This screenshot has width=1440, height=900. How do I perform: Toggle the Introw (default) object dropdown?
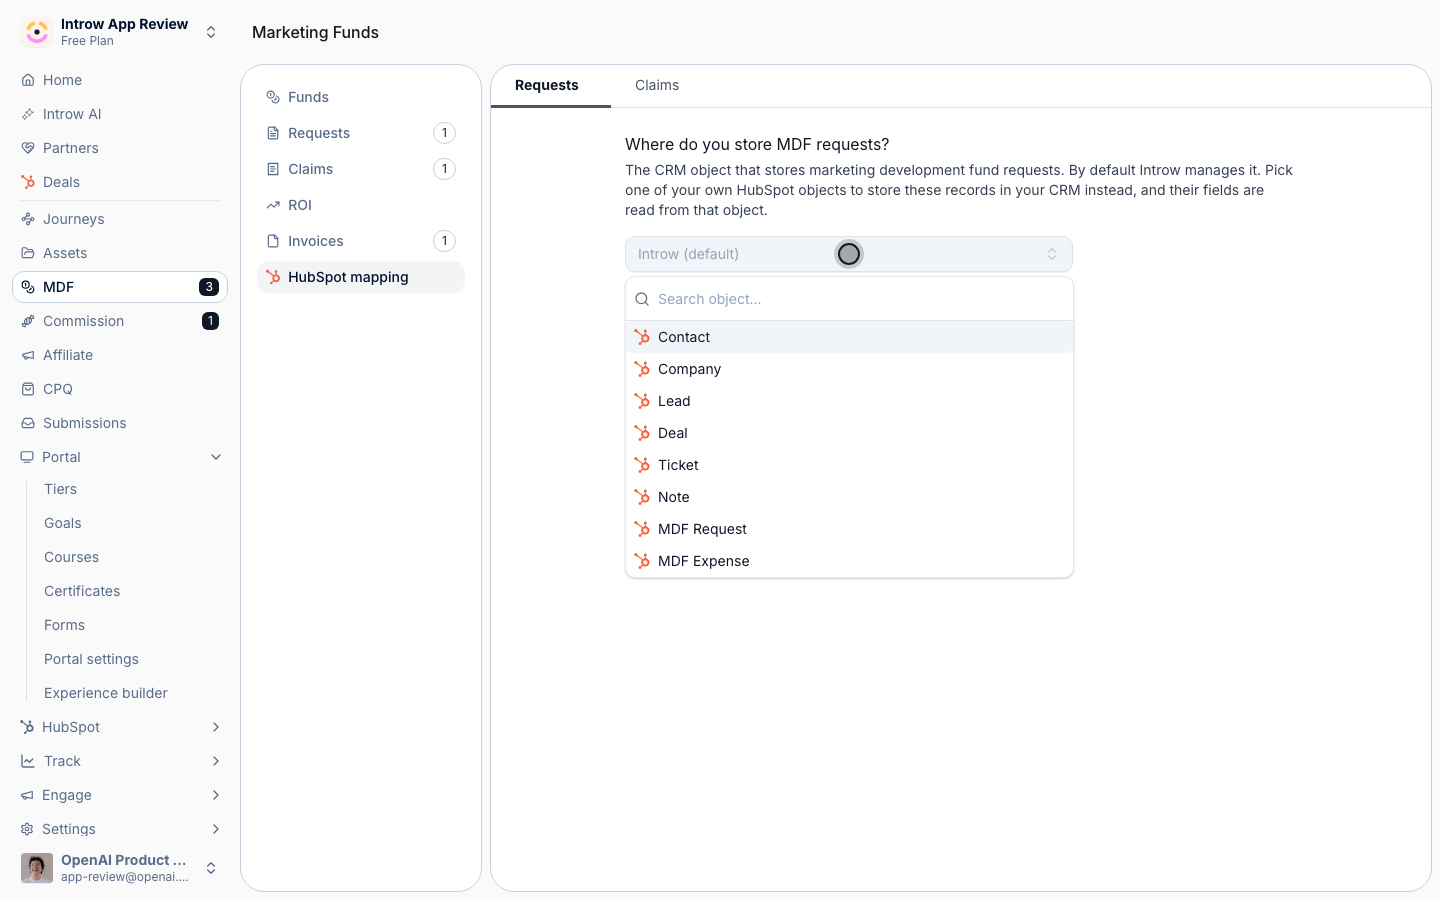tap(849, 254)
